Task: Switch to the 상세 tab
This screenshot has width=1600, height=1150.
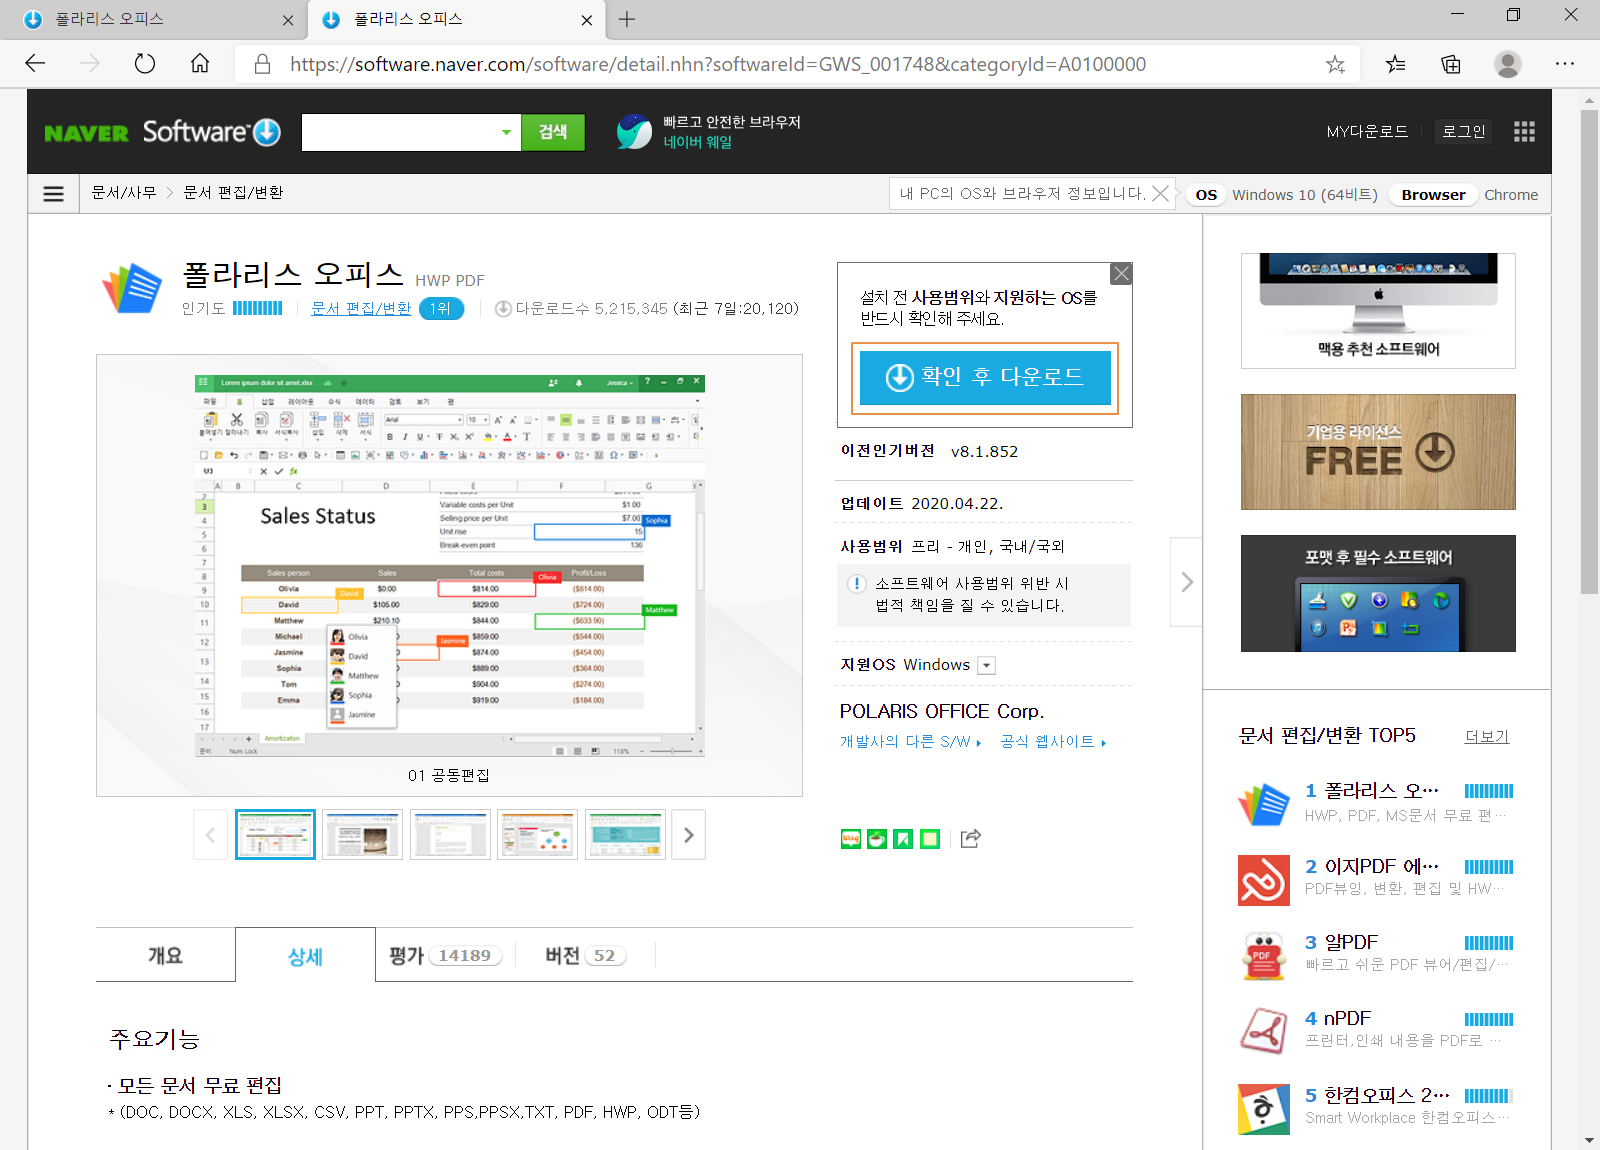Action: click(x=305, y=955)
